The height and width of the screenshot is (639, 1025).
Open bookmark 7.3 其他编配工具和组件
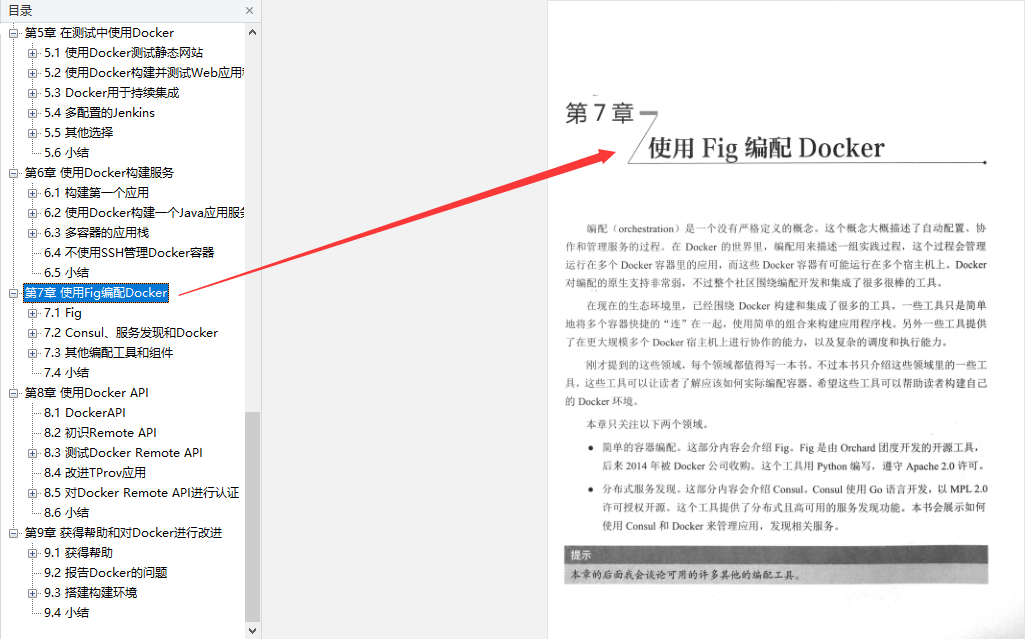click(x=109, y=353)
